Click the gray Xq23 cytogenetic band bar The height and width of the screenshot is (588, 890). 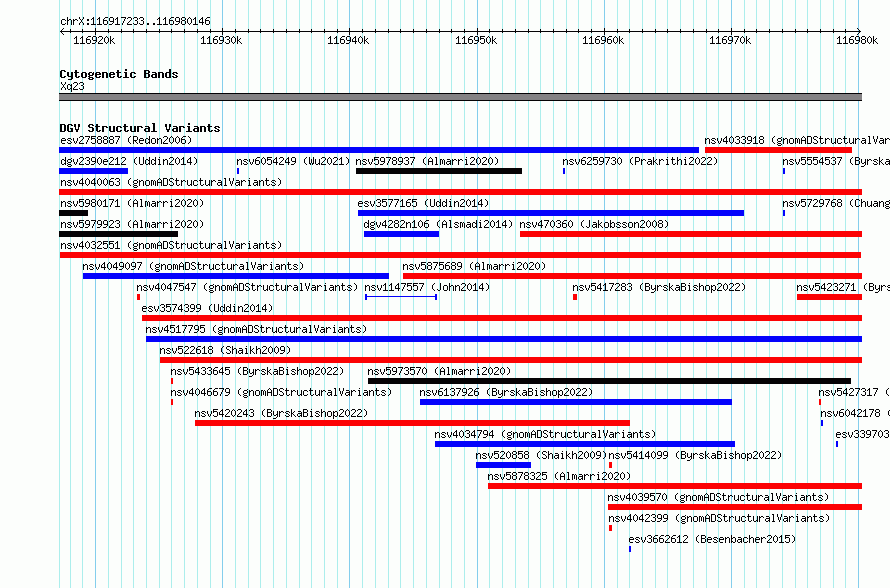tap(460, 97)
